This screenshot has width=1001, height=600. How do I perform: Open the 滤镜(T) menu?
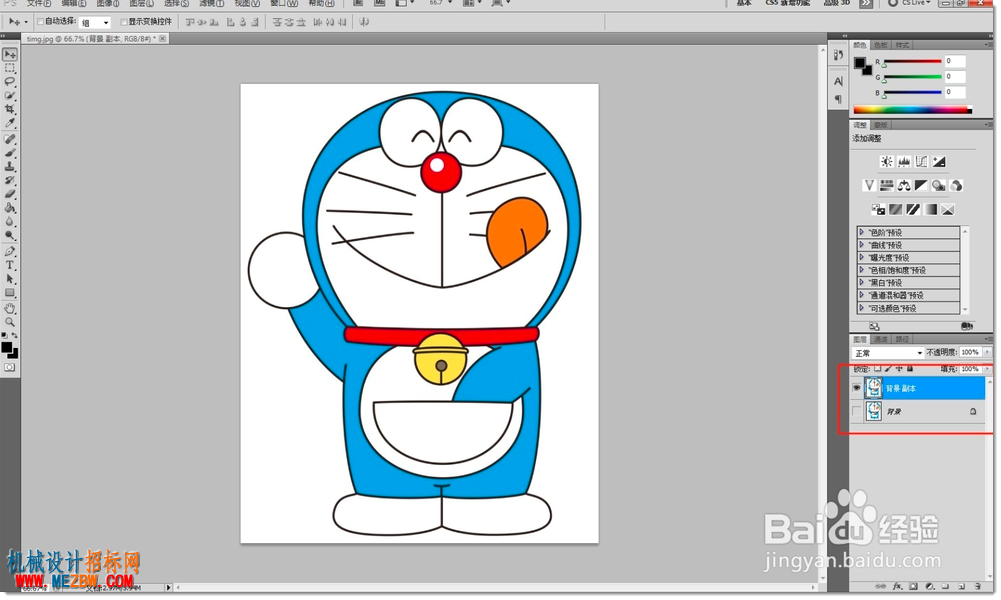(x=211, y=4)
